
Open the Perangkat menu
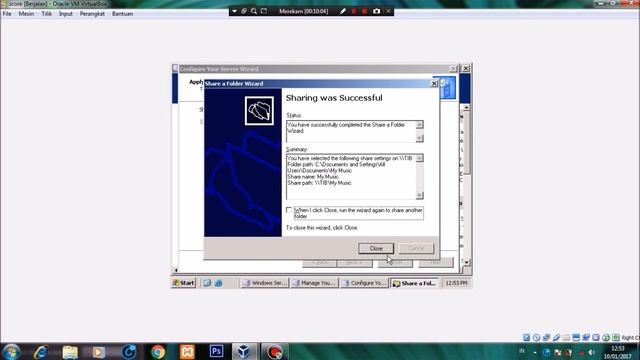pos(92,13)
